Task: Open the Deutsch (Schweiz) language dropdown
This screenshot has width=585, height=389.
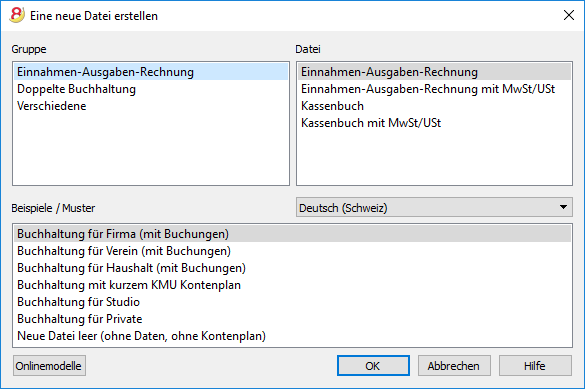Action: [434, 207]
